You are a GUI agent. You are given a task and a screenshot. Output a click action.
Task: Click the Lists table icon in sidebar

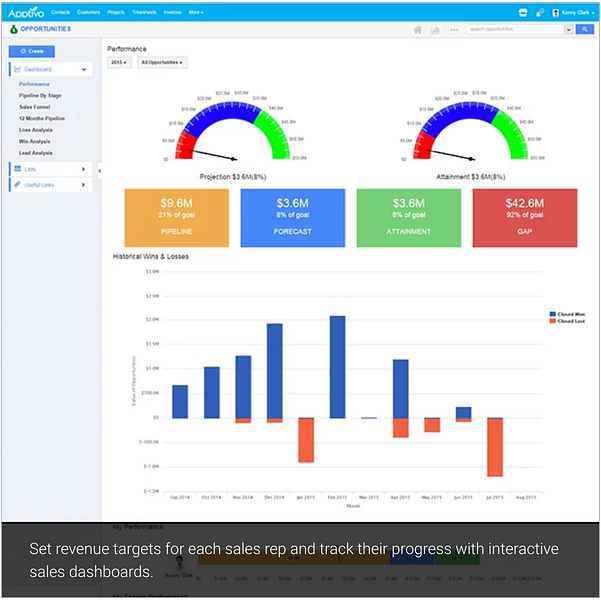point(17,169)
